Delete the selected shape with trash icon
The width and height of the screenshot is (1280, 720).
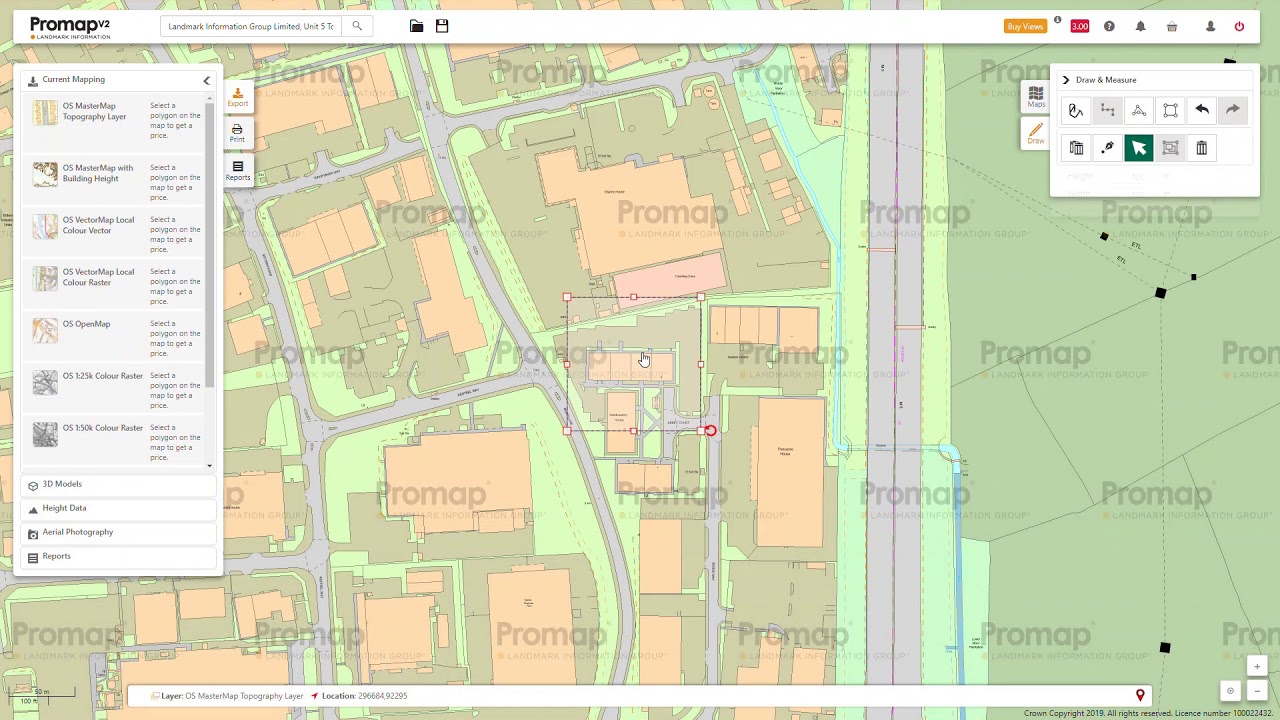click(x=1202, y=148)
